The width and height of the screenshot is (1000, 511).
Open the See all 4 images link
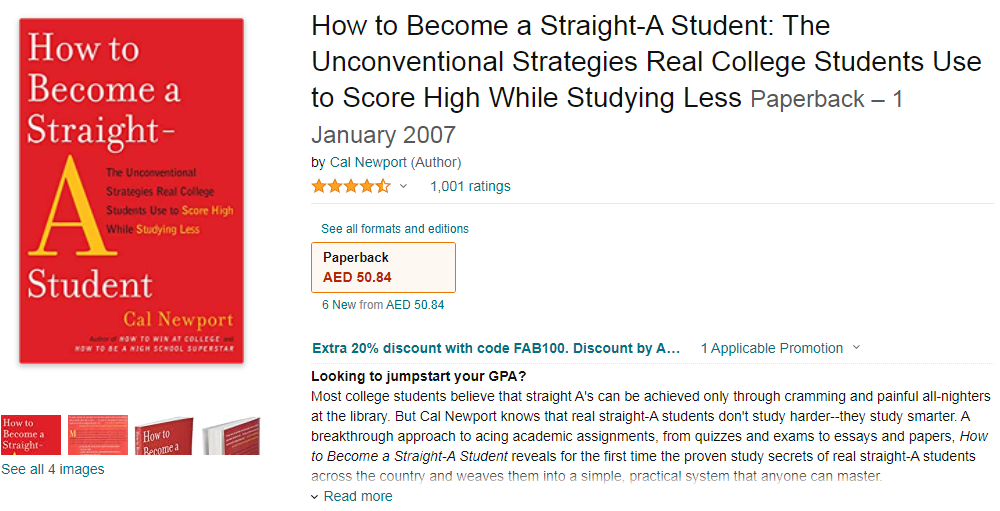(x=52, y=469)
